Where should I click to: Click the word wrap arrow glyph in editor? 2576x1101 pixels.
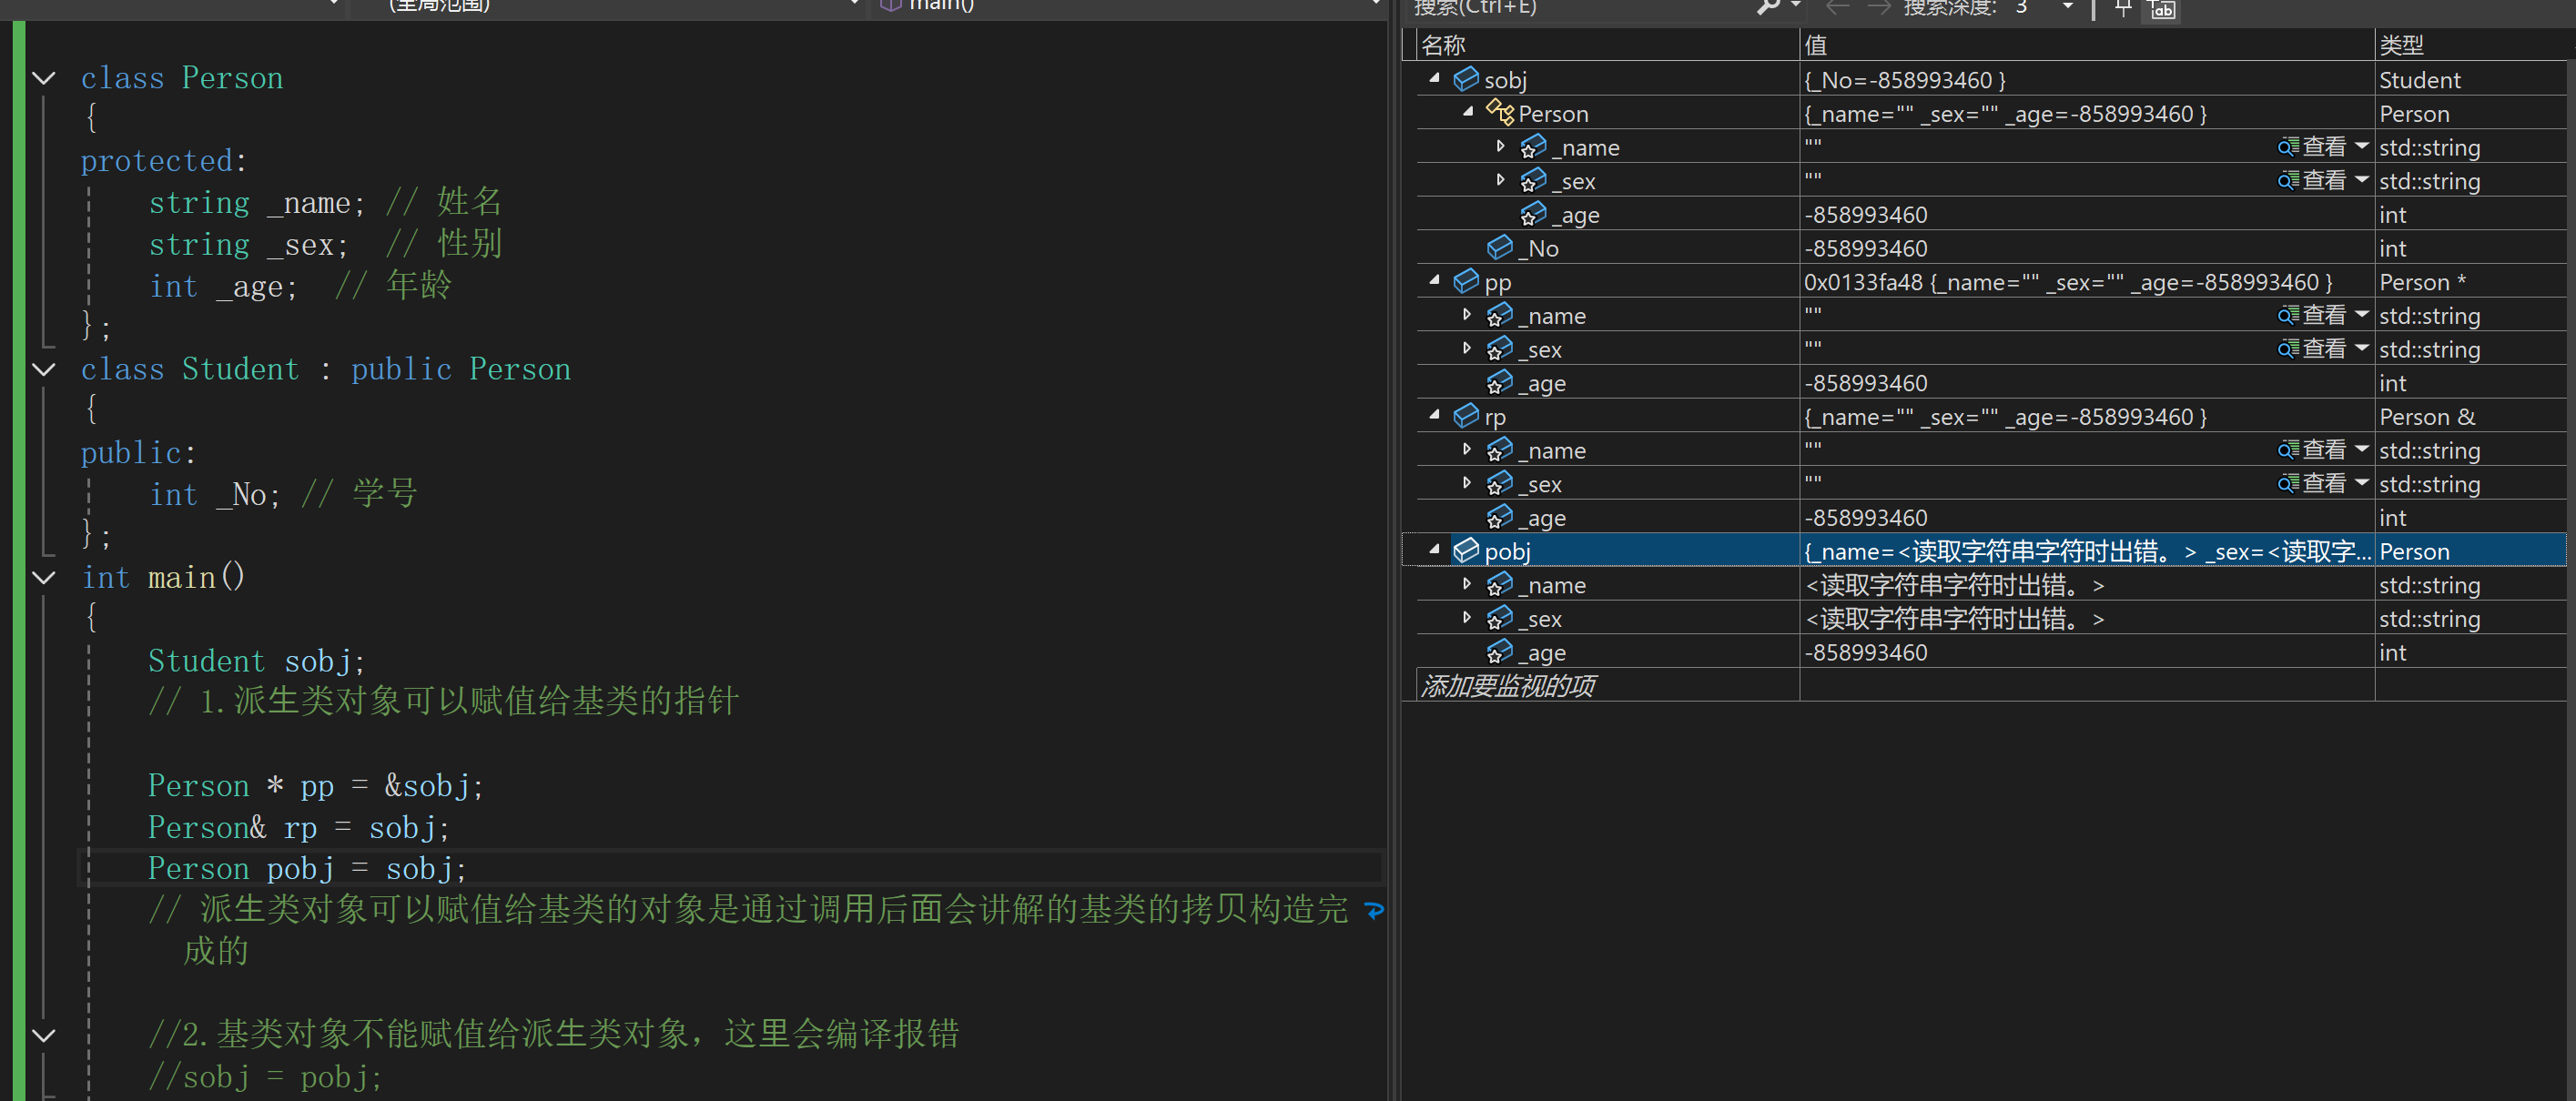pyautogui.click(x=1374, y=910)
